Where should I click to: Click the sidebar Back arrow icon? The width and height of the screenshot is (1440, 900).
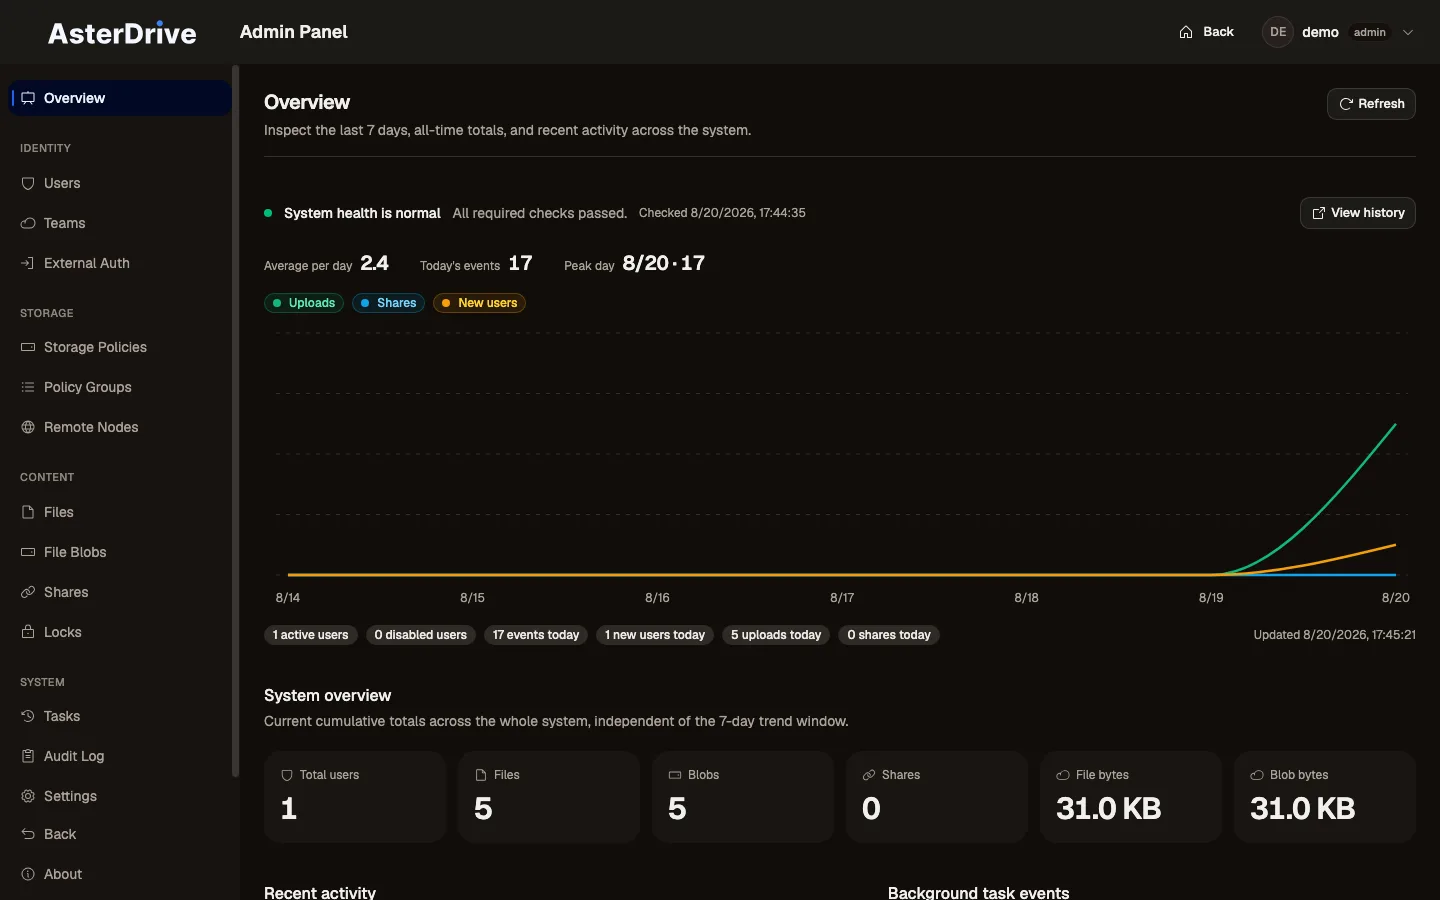tap(28, 834)
